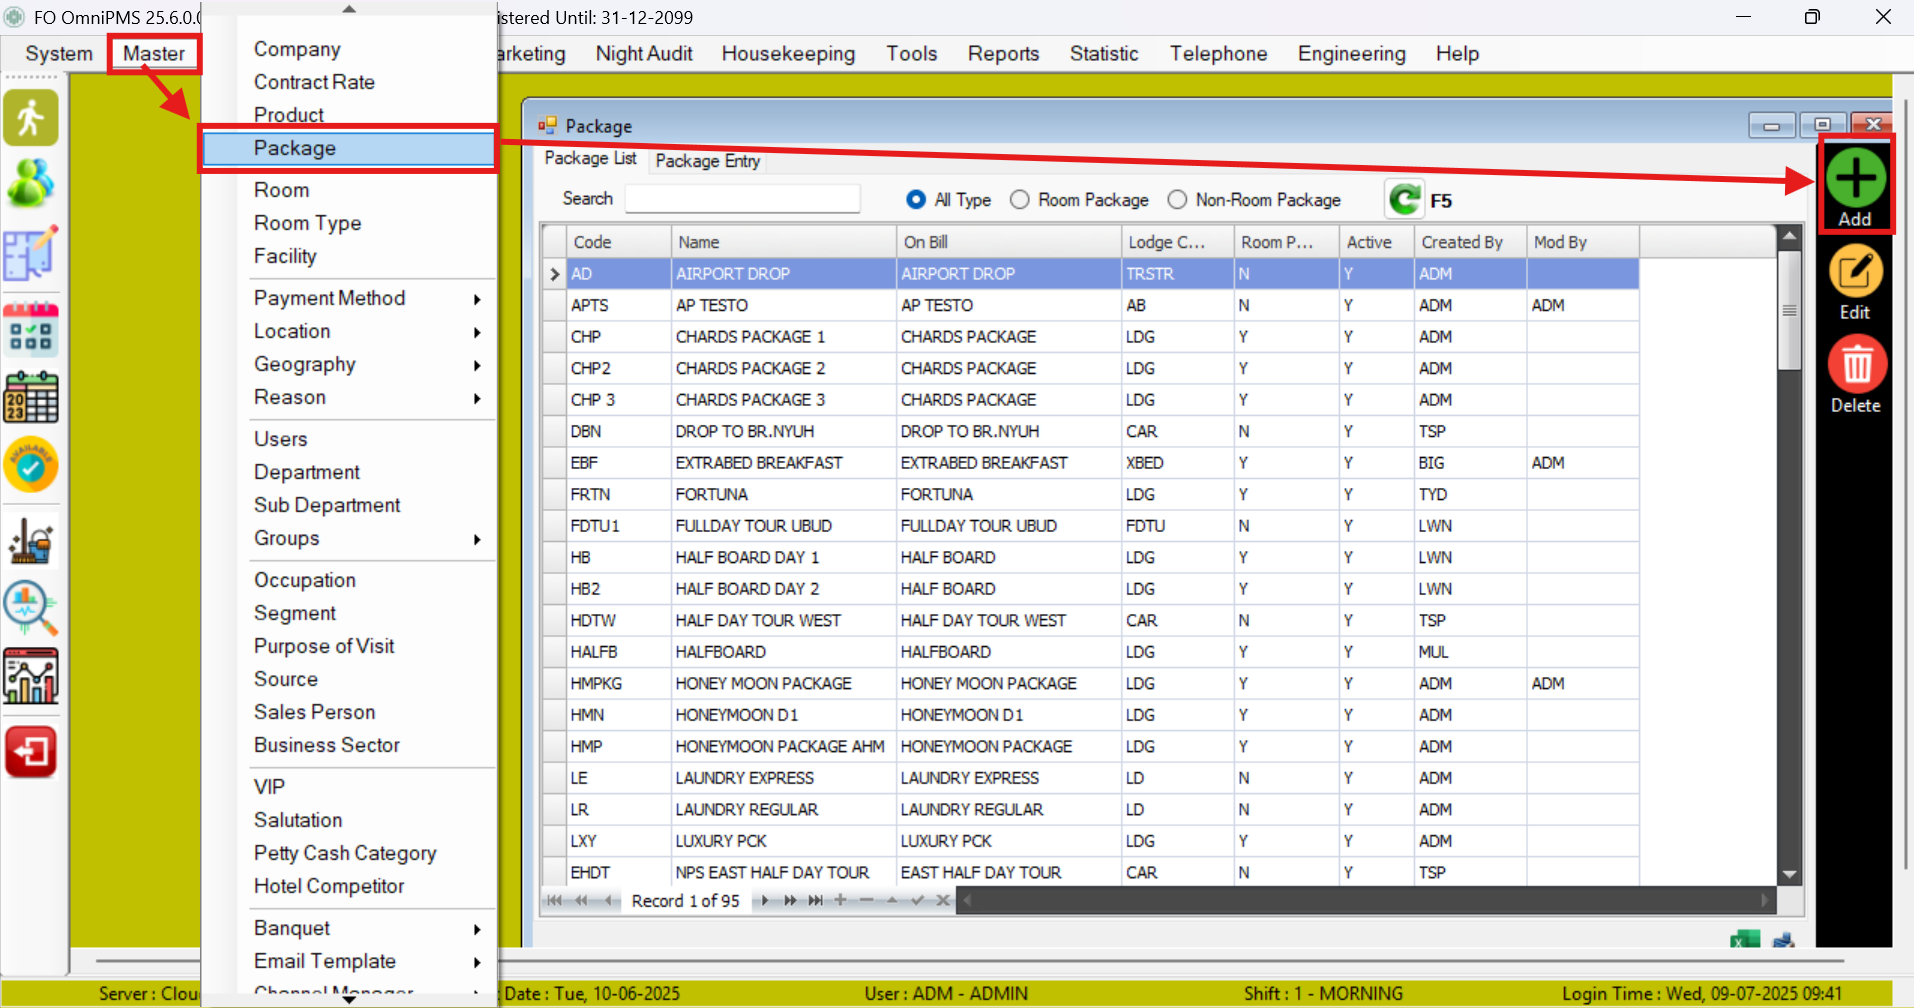Open the checklist calendar sidebar icon
This screenshot has height=1008, width=1914.
tap(31, 329)
